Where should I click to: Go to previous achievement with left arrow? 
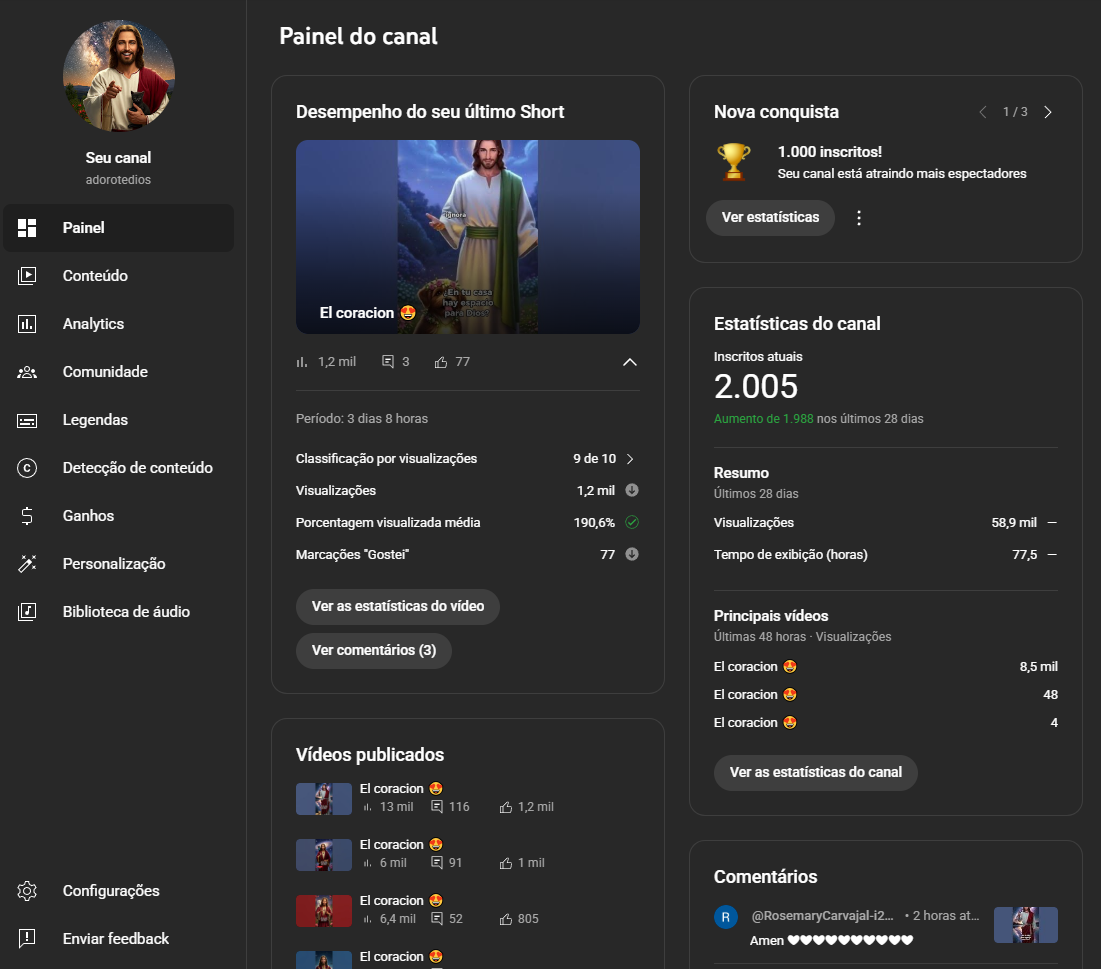(x=983, y=112)
